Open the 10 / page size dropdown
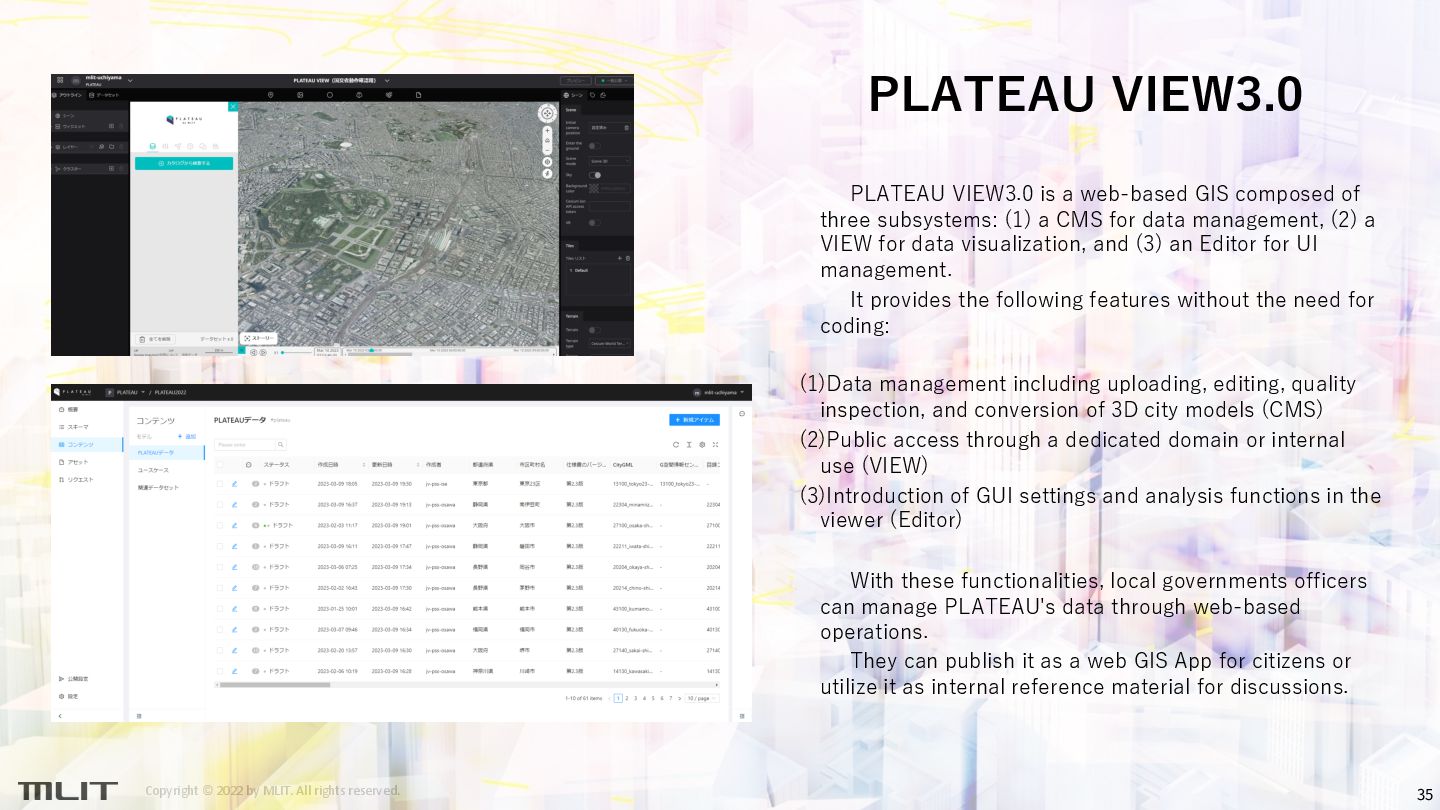1440x810 pixels. [x=702, y=698]
